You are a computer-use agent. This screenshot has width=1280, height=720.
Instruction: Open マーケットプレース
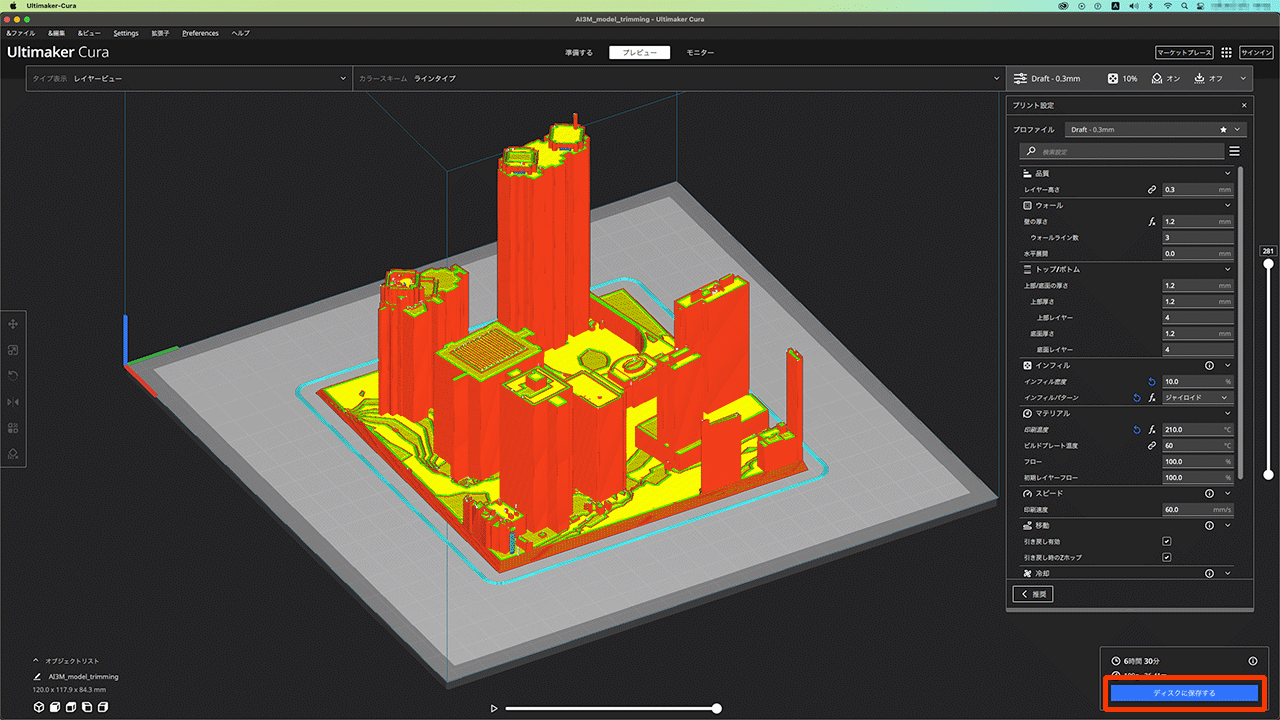coord(1184,52)
